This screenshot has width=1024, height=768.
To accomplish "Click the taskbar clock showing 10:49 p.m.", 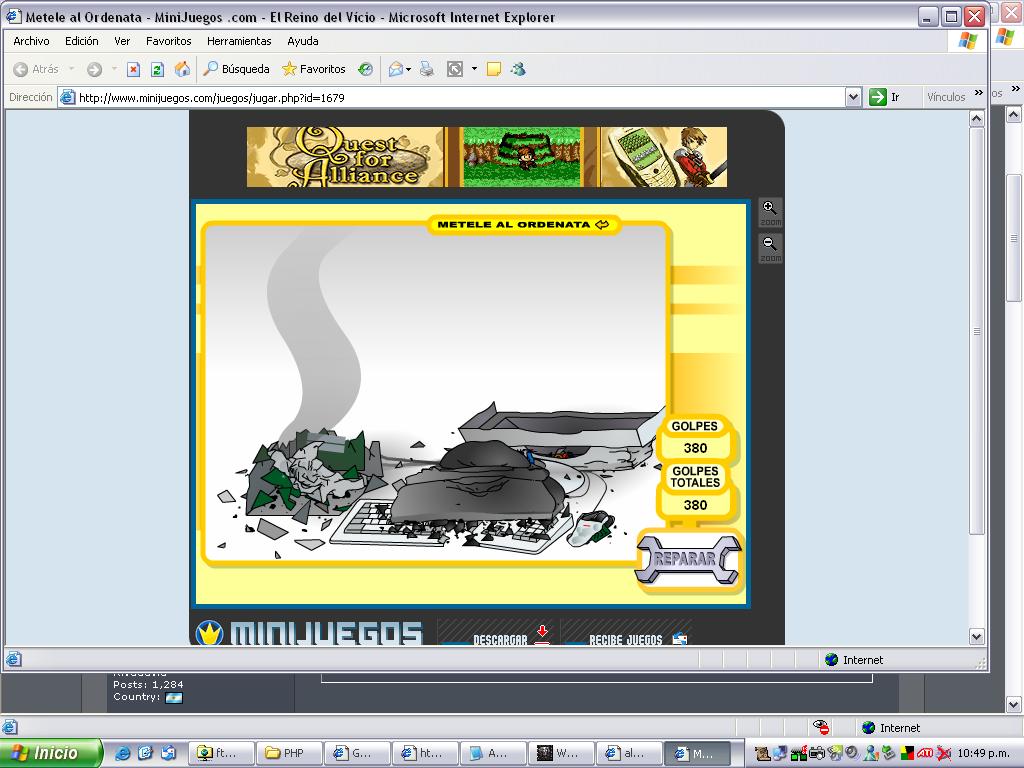I will click(x=984, y=754).
